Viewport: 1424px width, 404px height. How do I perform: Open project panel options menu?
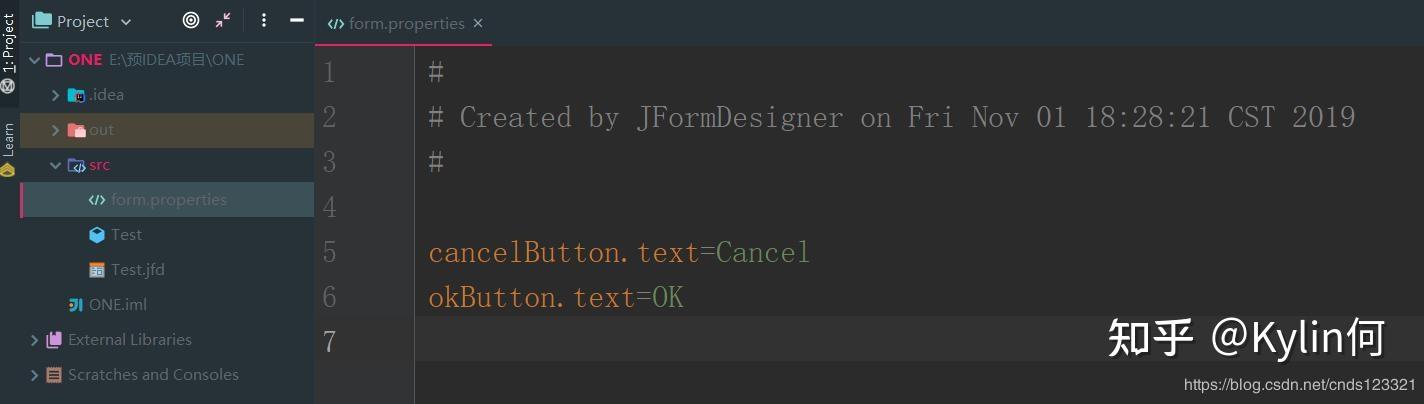[x=264, y=20]
